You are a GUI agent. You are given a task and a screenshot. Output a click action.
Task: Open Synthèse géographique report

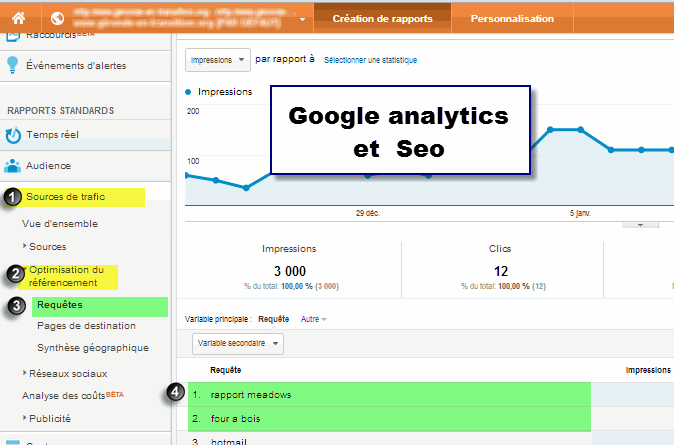pos(93,348)
